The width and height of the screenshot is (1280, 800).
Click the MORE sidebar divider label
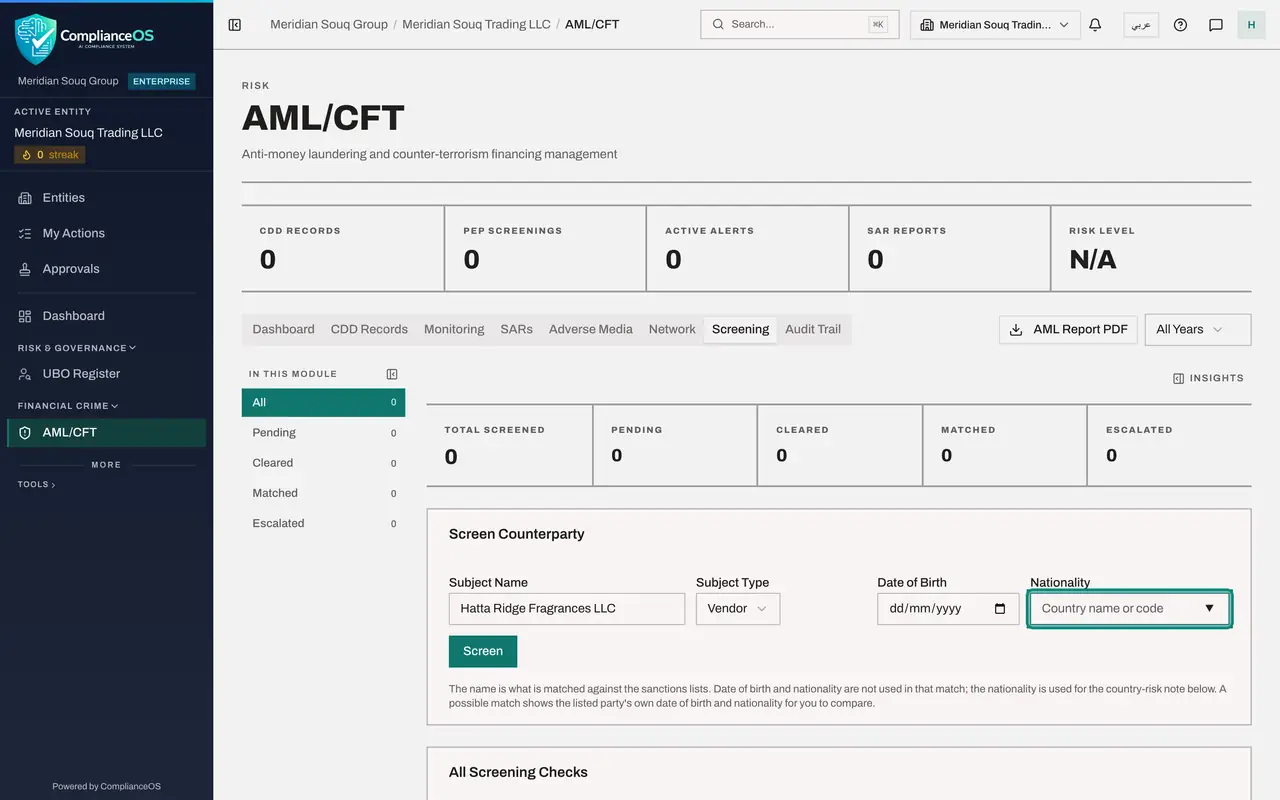point(106,465)
